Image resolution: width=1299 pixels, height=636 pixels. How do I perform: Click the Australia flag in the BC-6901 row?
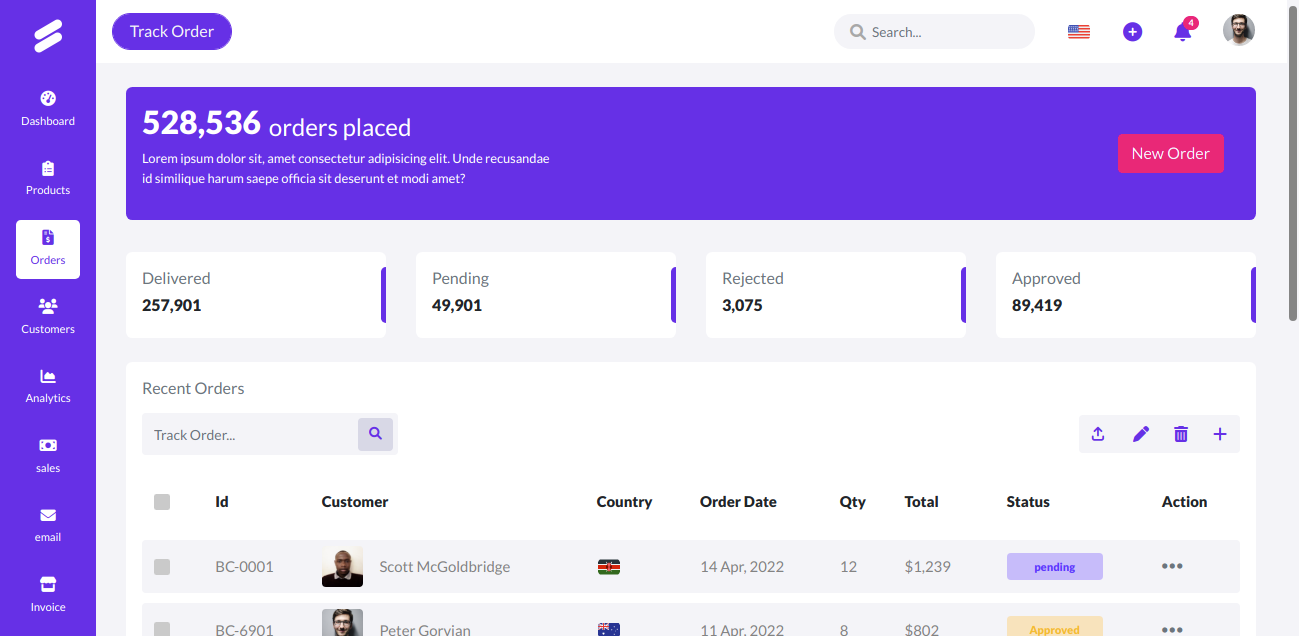(x=608, y=629)
